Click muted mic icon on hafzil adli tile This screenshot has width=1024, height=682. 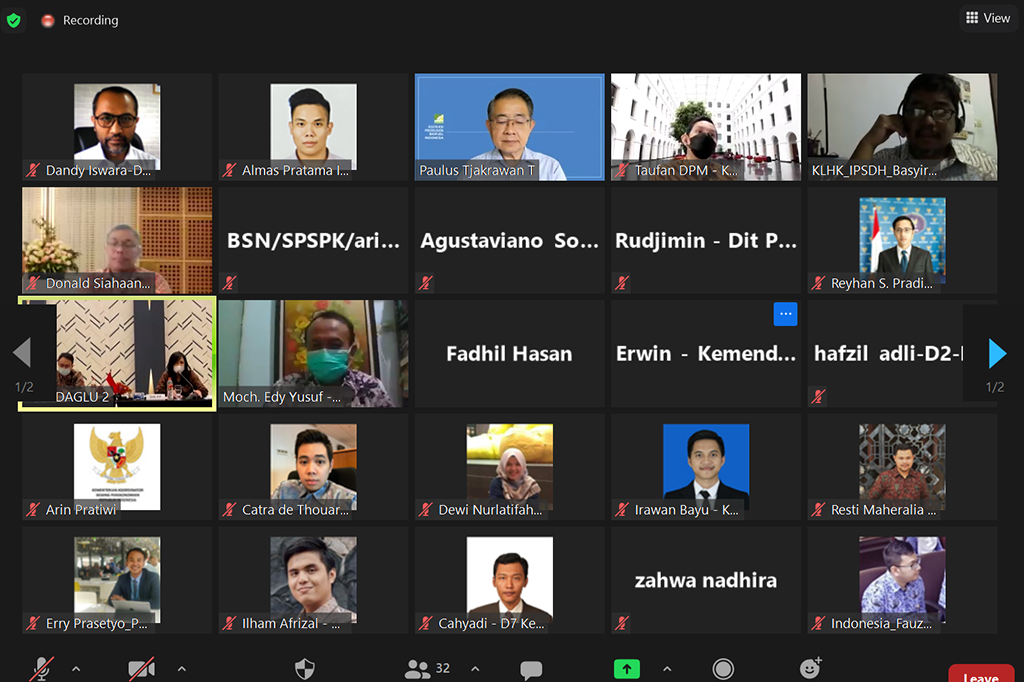[x=818, y=396]
